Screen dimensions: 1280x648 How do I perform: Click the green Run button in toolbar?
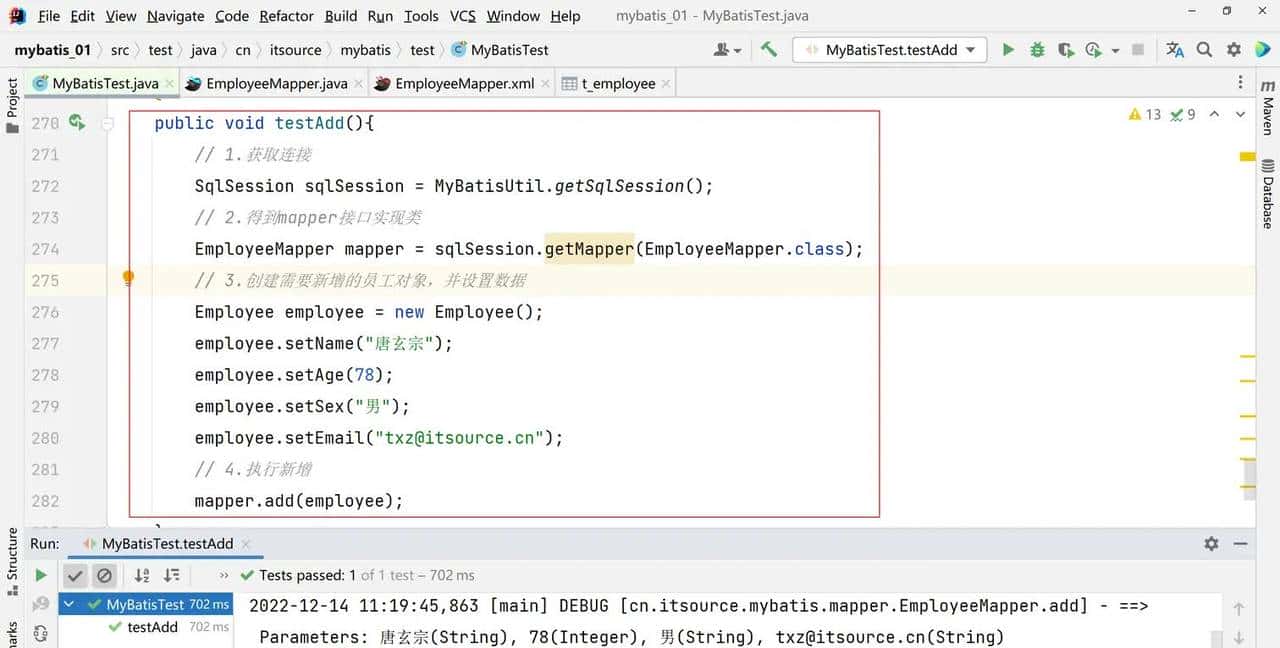[x=1008, y=50]
